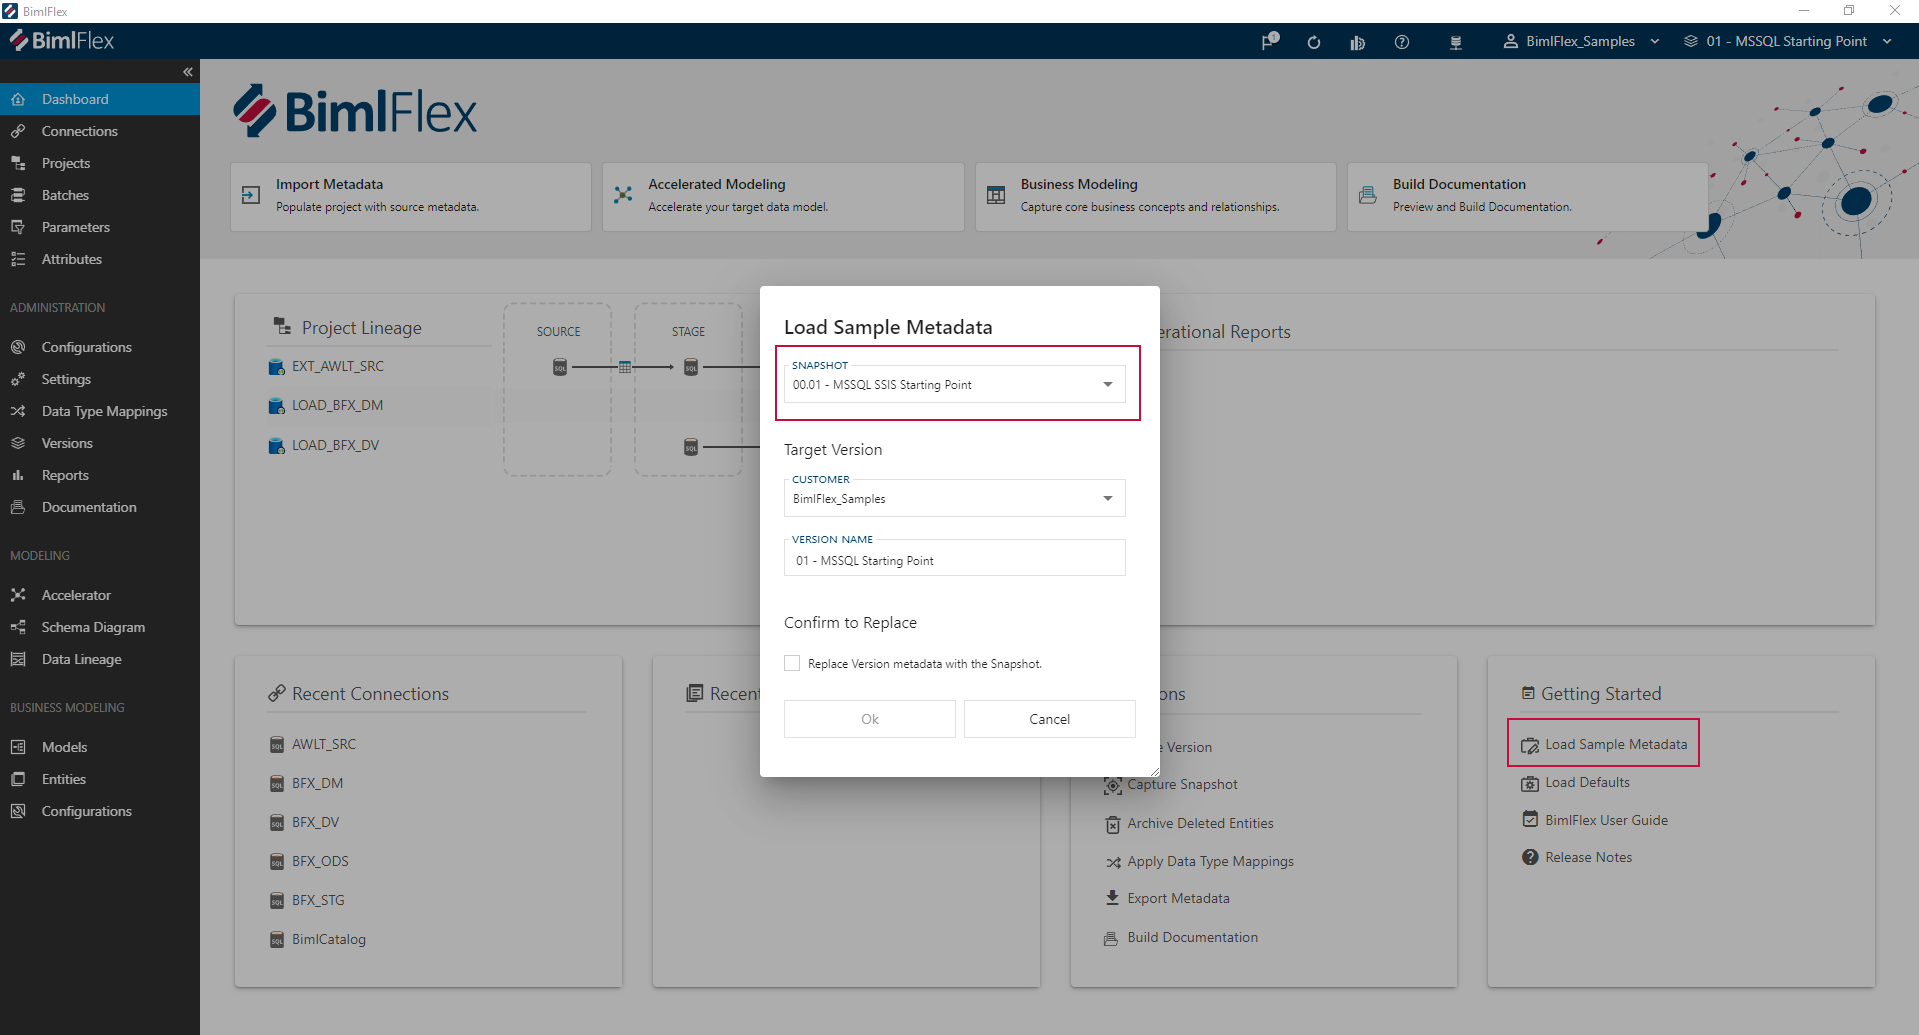Click the refresh icon in top bar
Screen dimensions: 1919x1035
pyautogui.click(x=1313, y=42)
